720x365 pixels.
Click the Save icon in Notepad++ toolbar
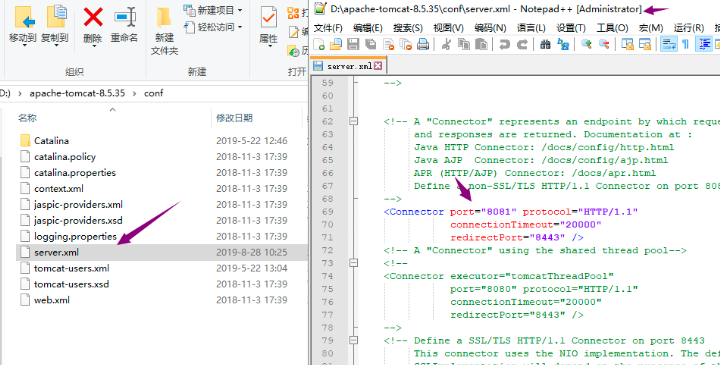tap(353, 45)
